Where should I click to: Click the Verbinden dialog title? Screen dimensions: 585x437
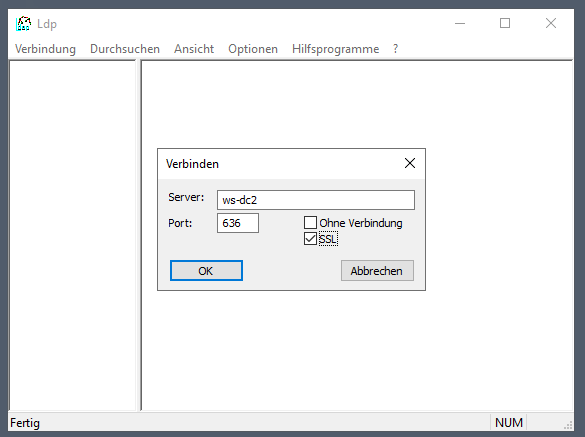[192, 164]
